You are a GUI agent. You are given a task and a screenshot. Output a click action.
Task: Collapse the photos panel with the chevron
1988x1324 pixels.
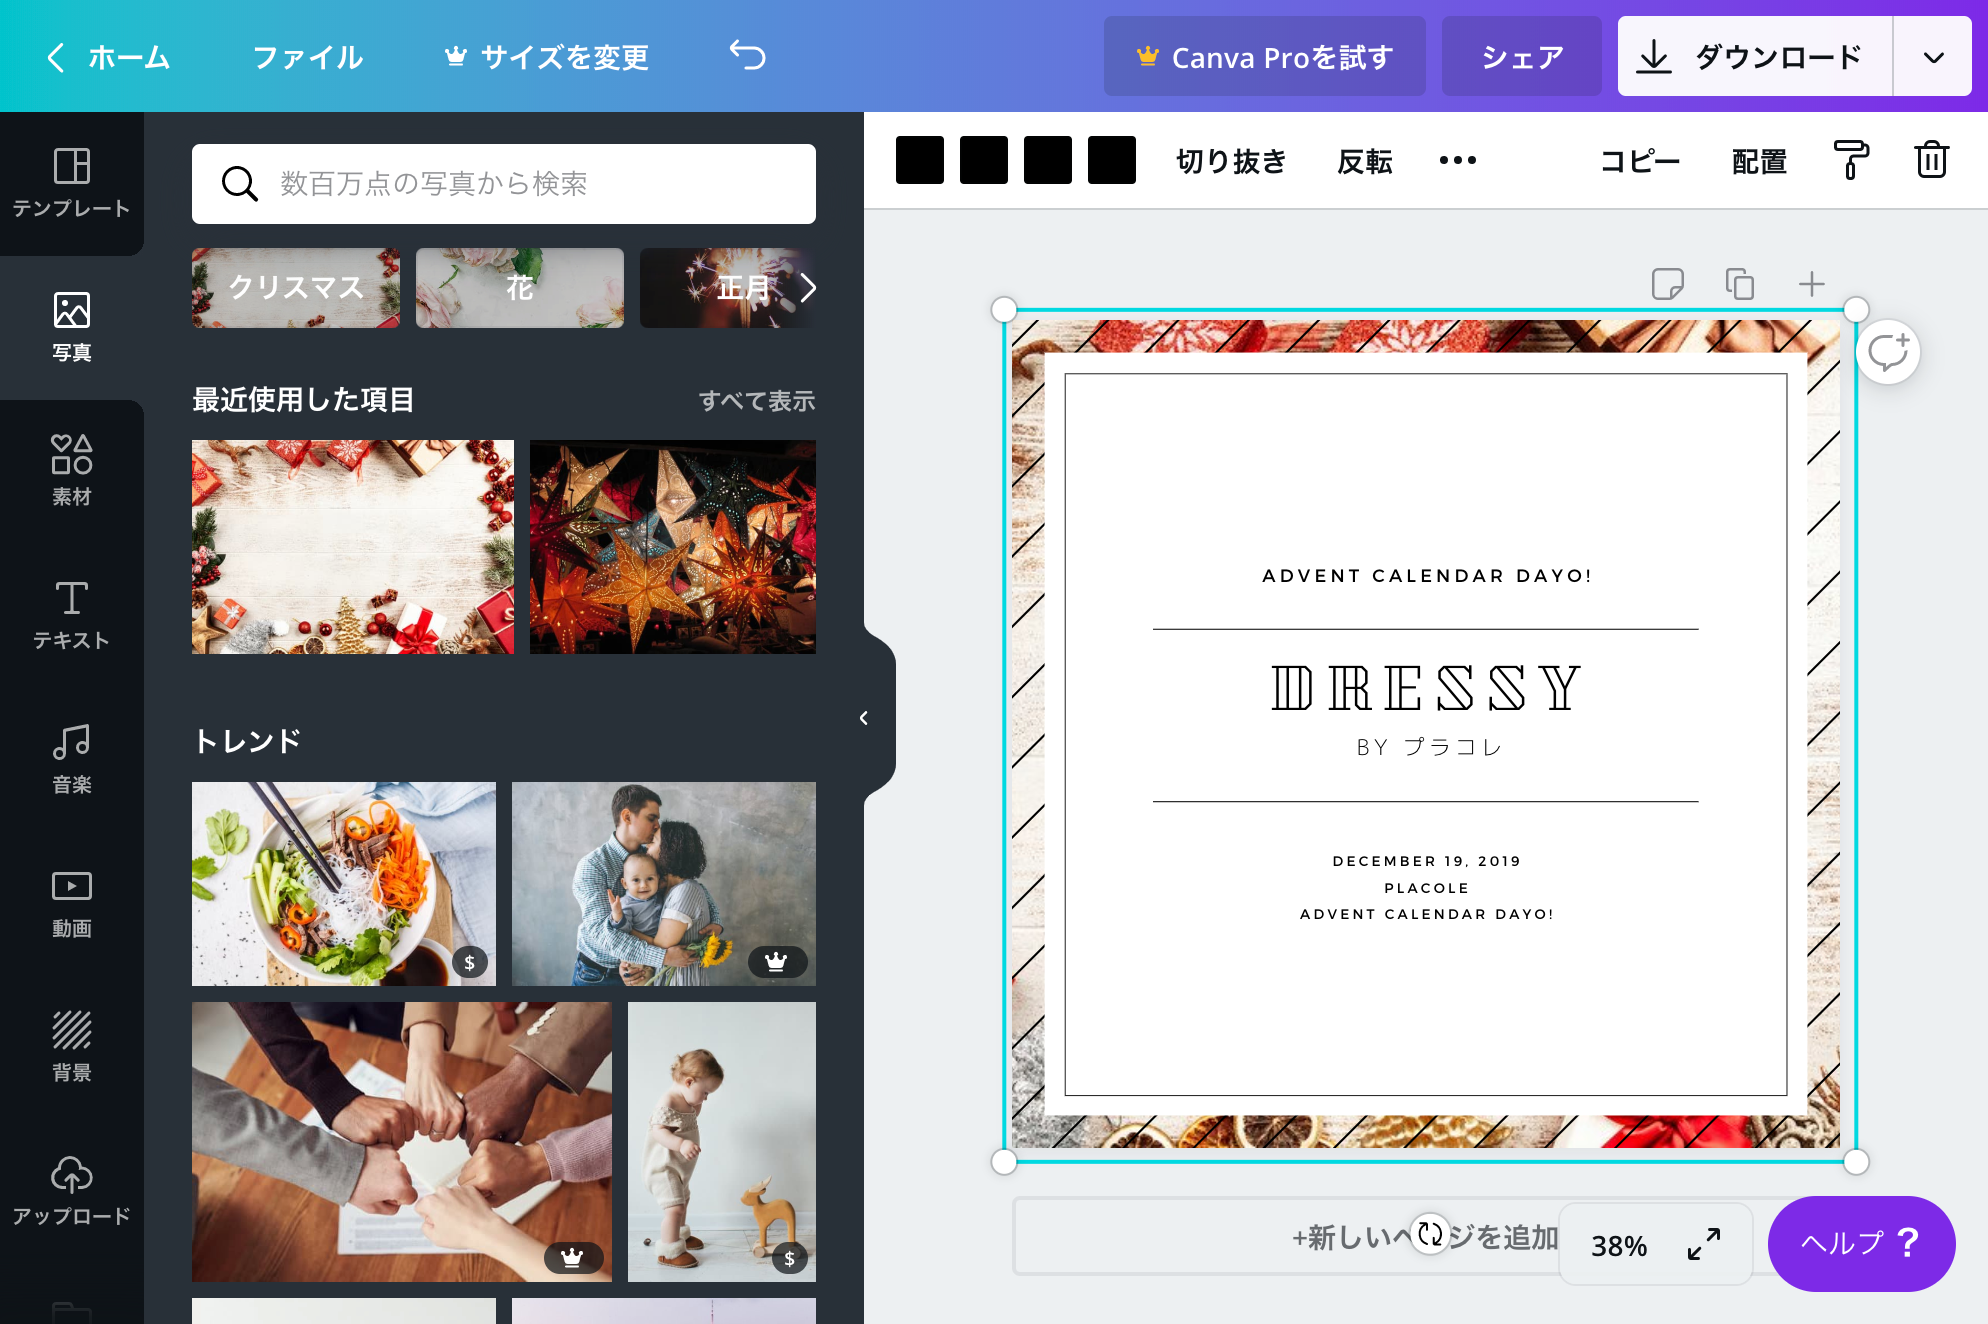(863, 717)
